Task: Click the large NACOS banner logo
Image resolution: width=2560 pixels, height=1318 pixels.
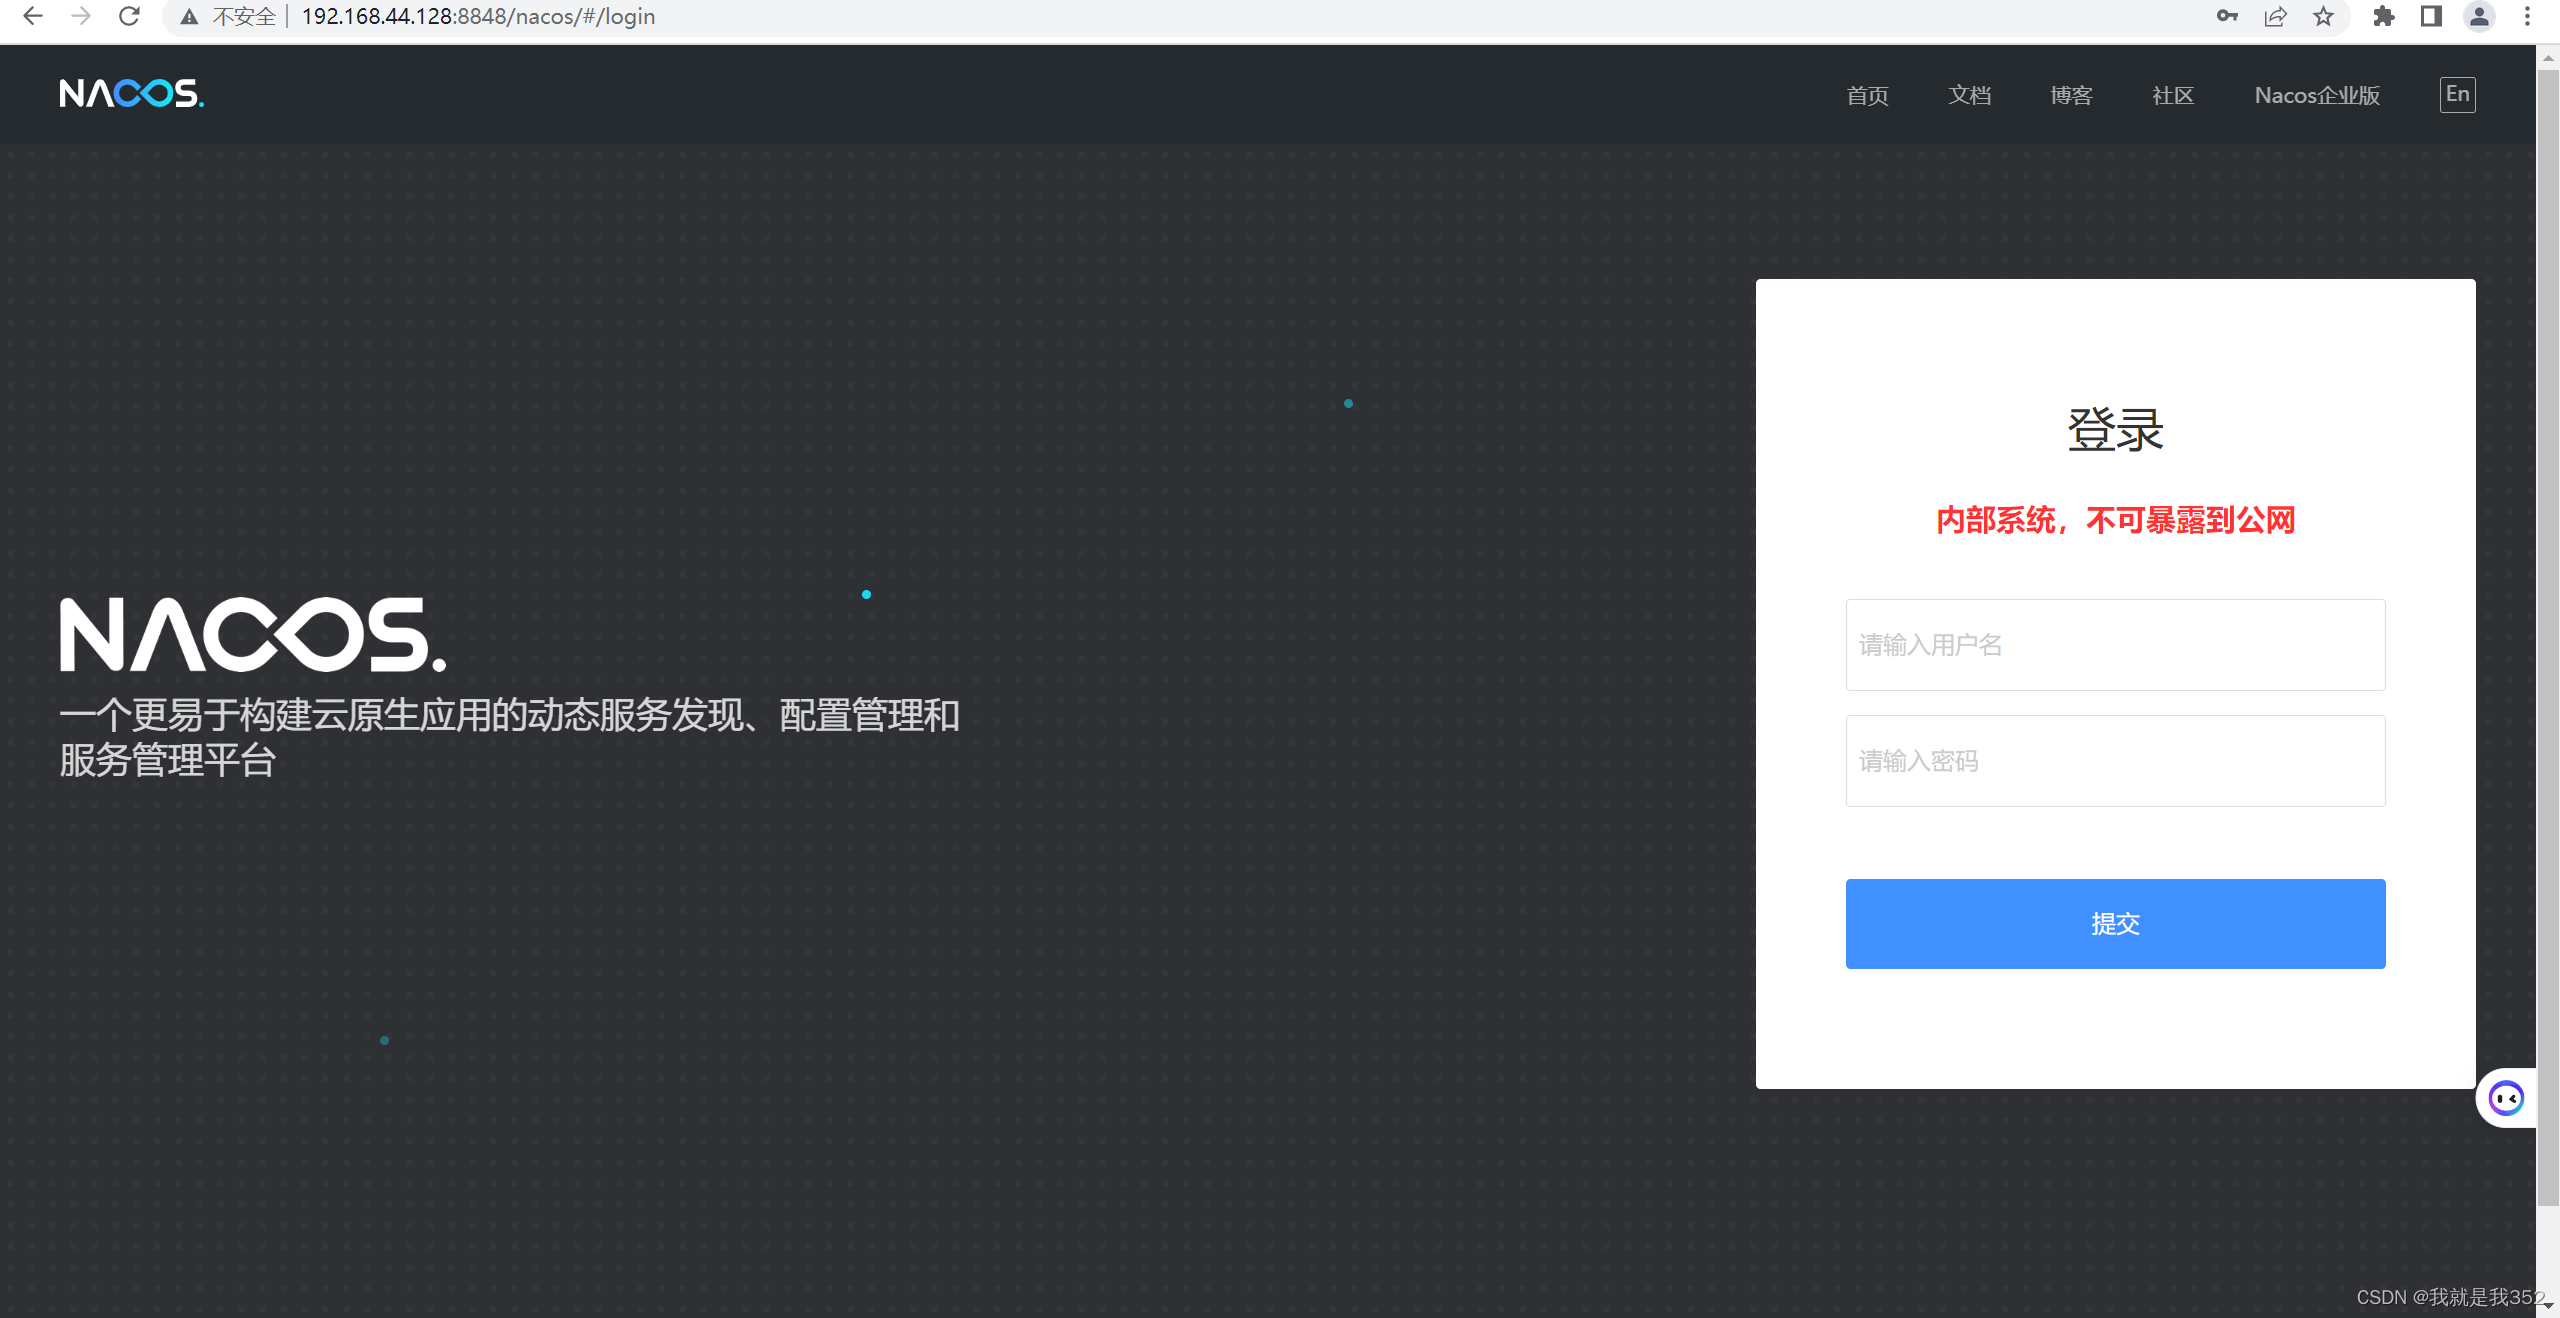Action: [x=253, y=635]
